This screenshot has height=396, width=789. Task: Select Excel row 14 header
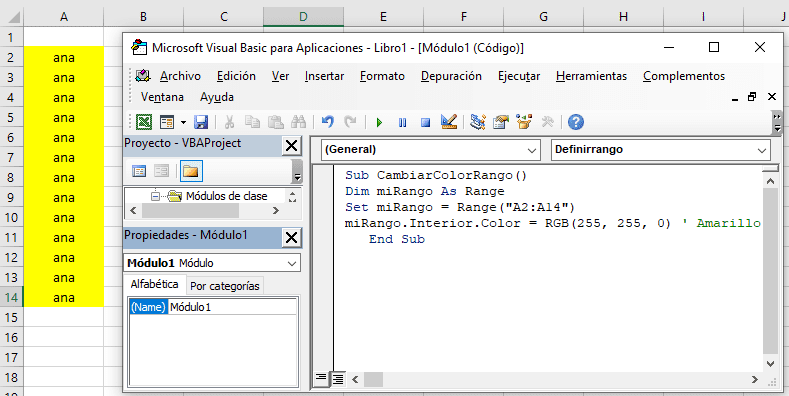(x=12, y=297)
